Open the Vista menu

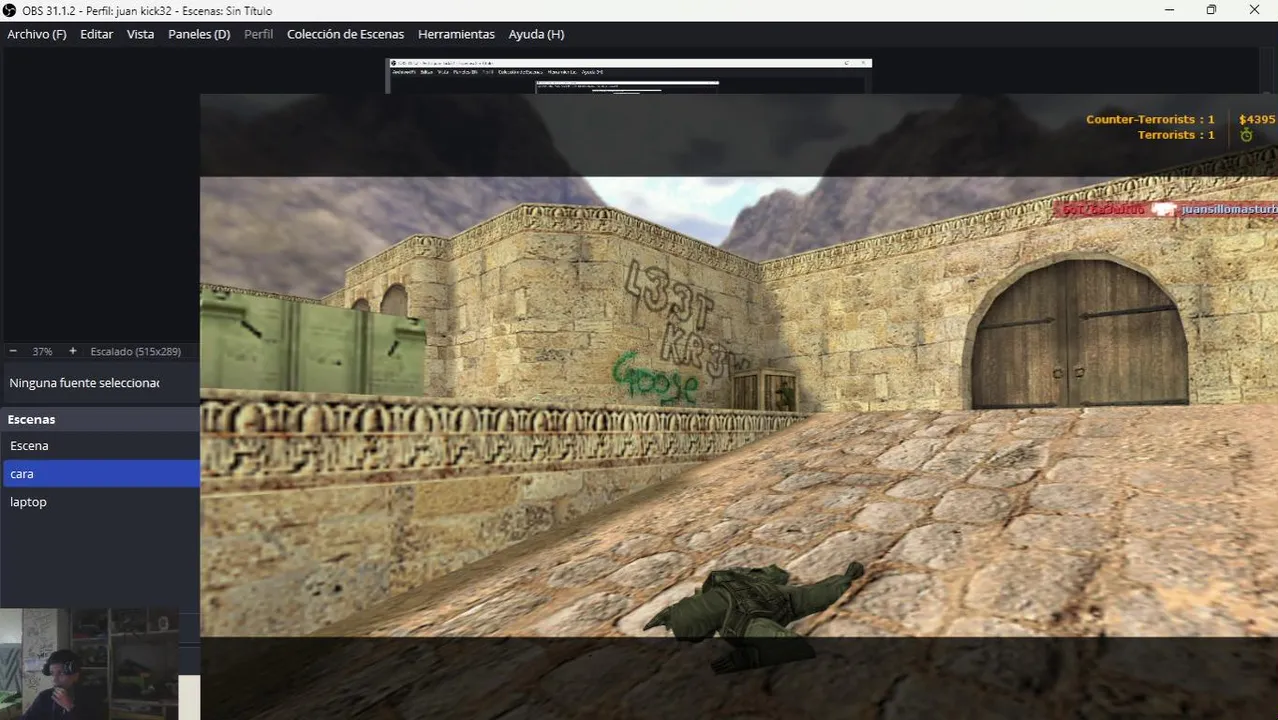tap(141, 34)
